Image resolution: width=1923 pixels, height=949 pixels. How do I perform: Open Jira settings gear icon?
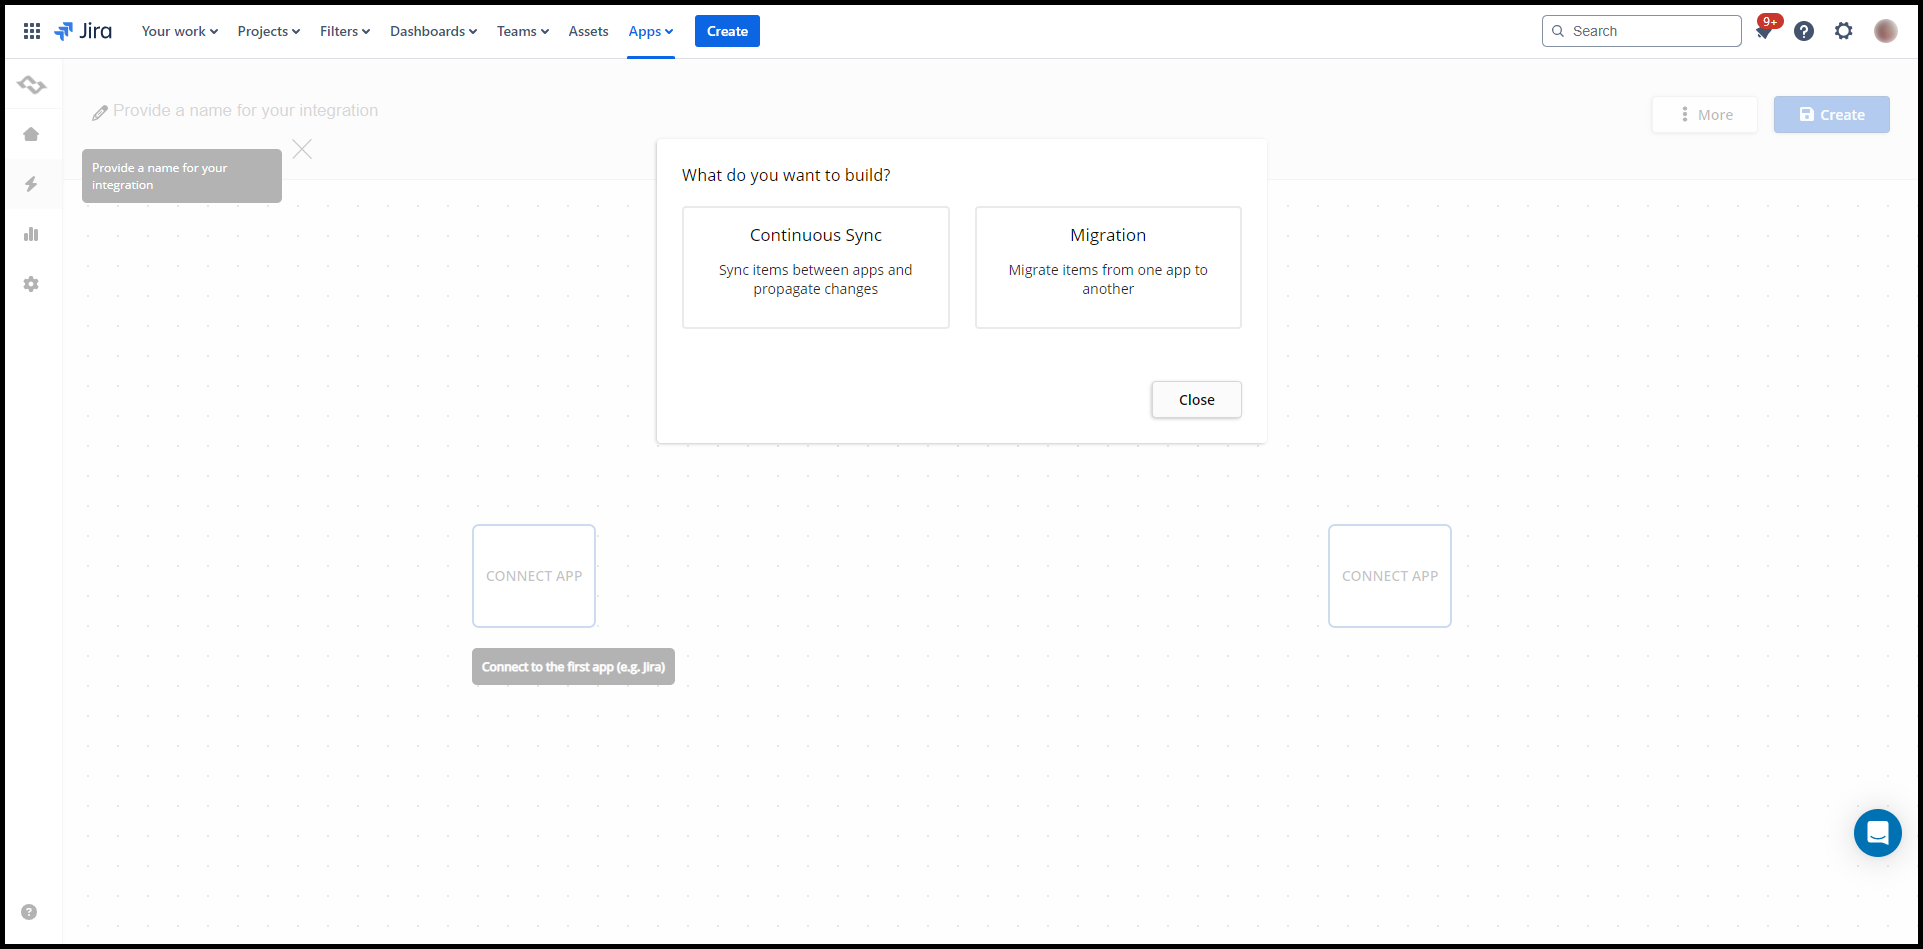coord(1844,31)
